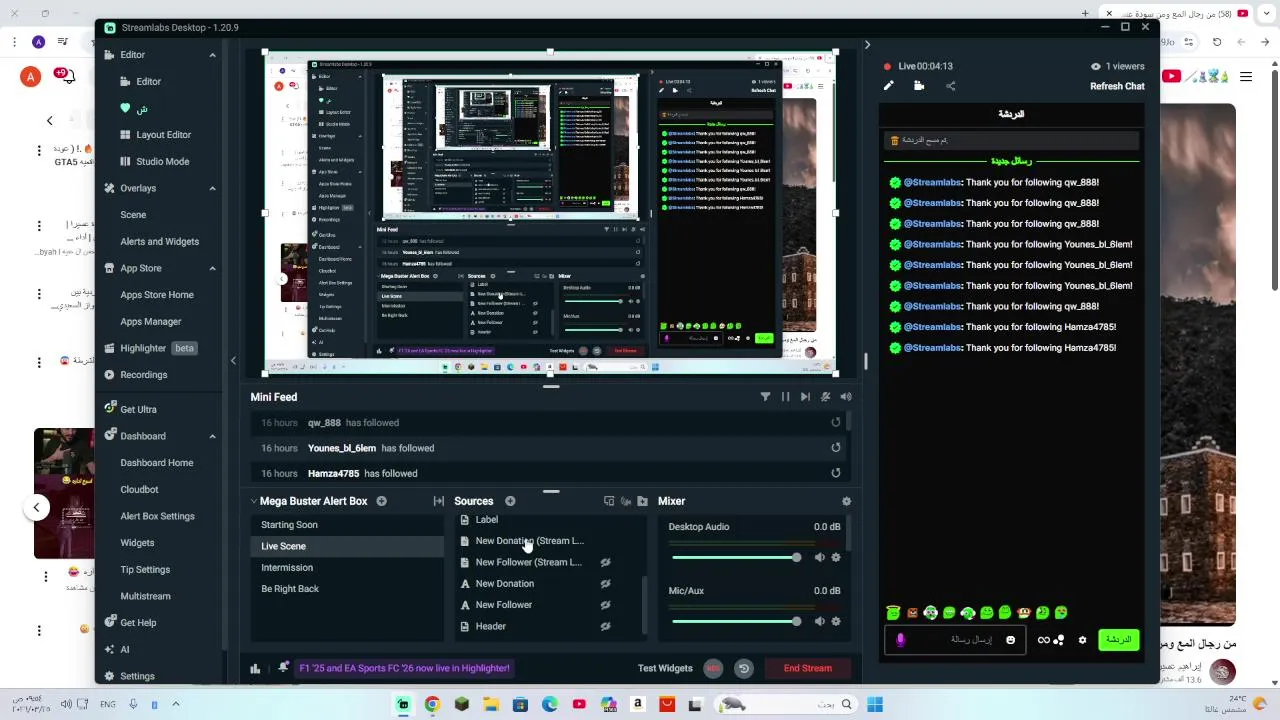Collapse the Overlays sidebar section
Image resolution: width=1280 pixels, height=720 pixels.
click(x=212, y=188)
